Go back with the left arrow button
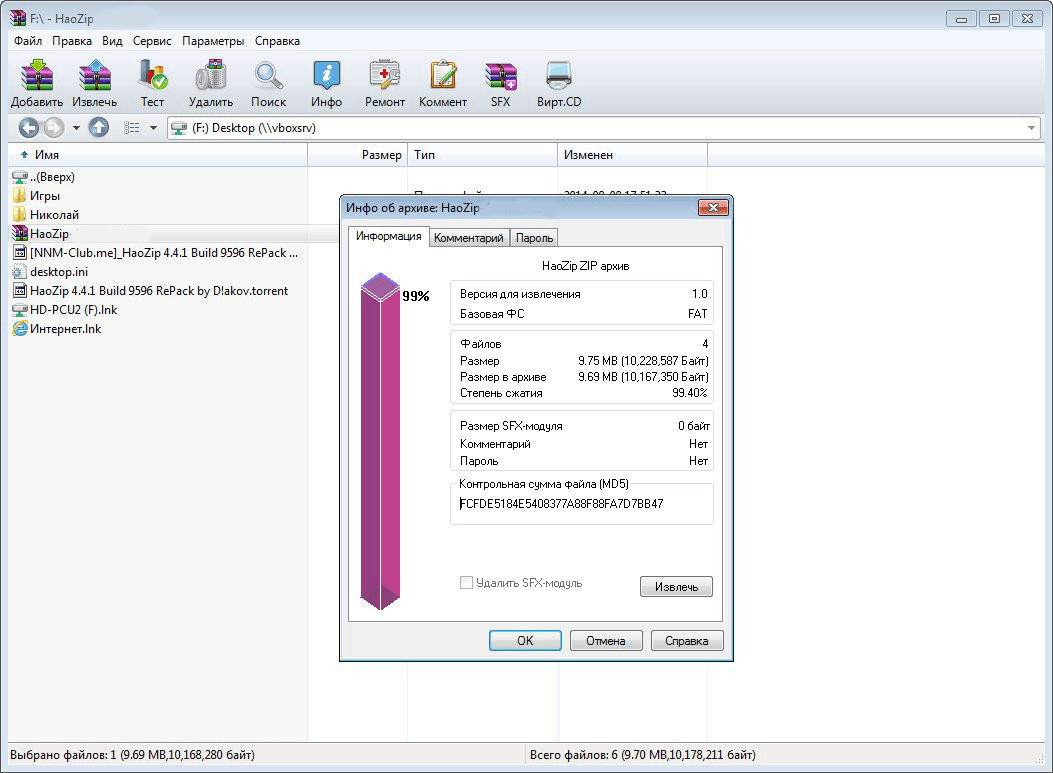Image resolution: width=1053 pixels, height=773 pixels. (x=29, y=127)
